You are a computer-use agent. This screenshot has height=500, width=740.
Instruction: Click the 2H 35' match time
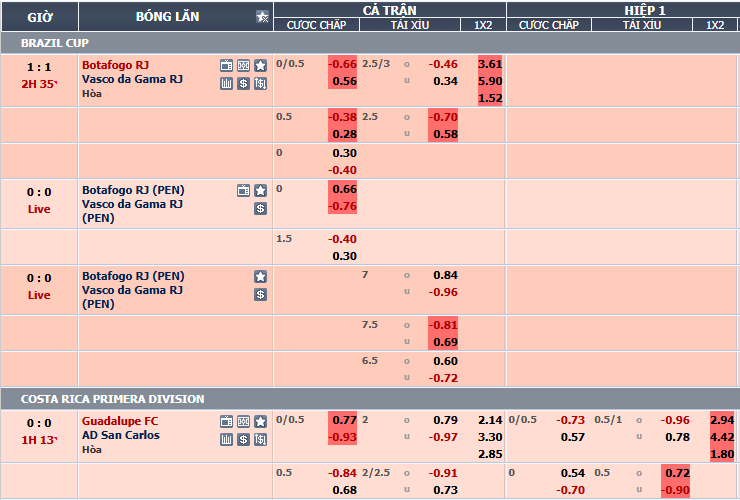39,84
